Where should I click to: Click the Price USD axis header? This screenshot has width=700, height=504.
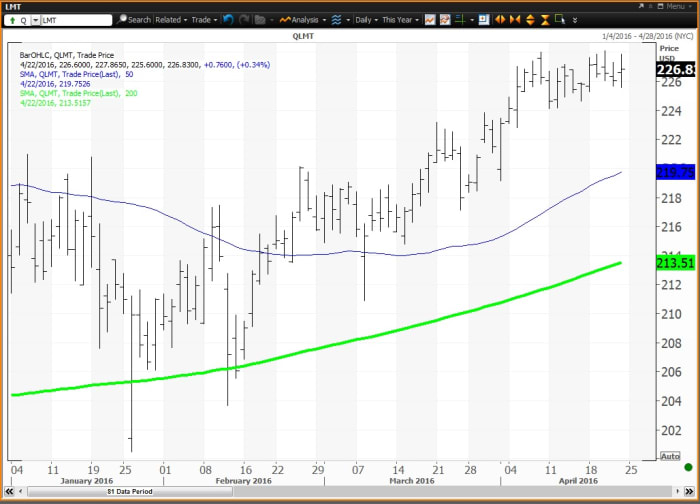coord(669,54)
